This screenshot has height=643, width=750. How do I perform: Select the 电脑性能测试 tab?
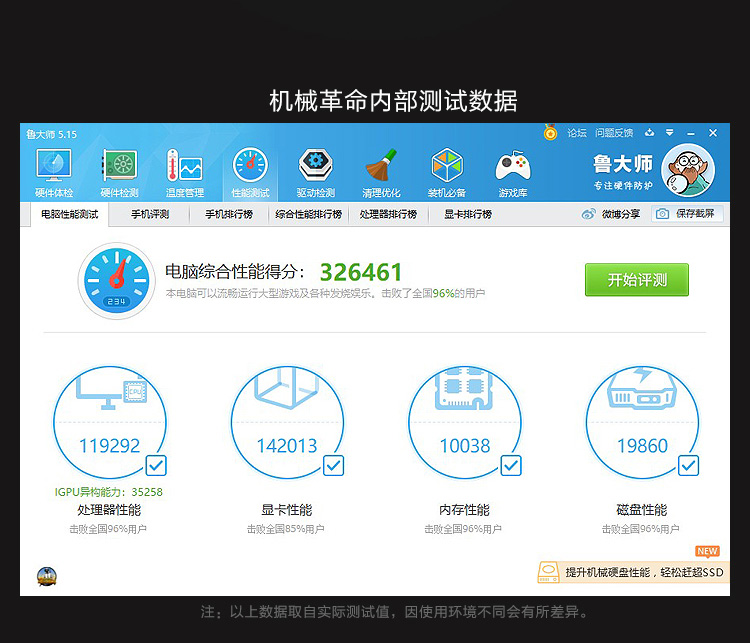69,214
